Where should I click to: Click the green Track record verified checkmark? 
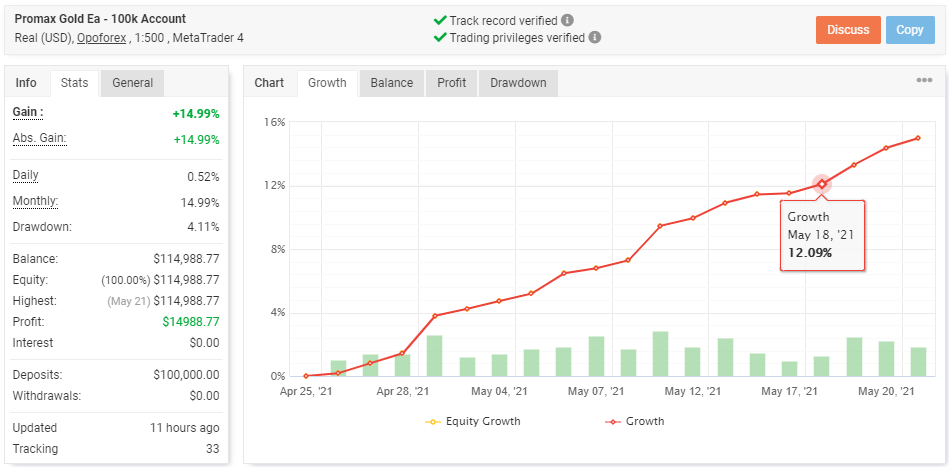(440, 20)
